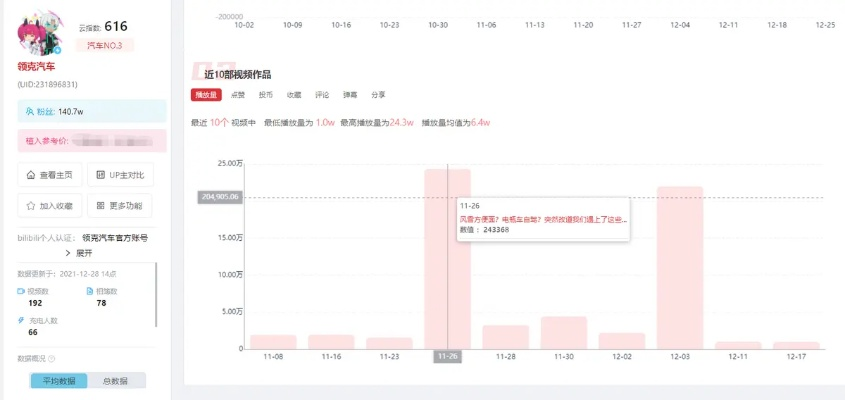Click the UP主对比 comparison button

tap(120, 175)
